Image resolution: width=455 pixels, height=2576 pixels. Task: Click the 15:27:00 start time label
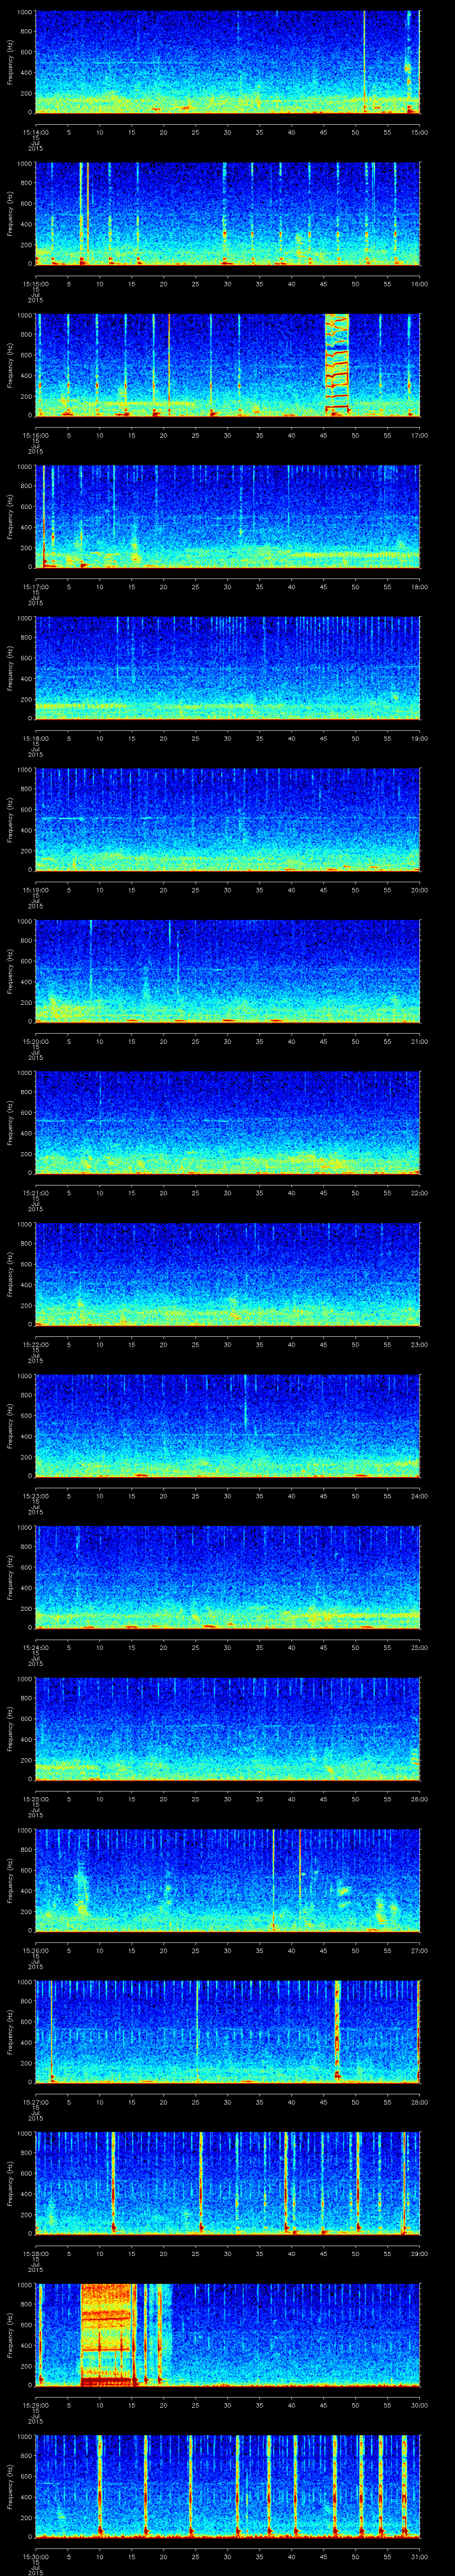pos(35,2102)
